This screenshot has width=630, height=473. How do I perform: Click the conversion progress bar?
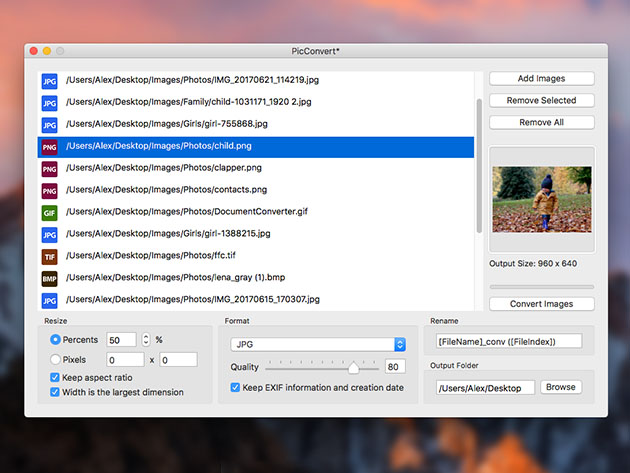coord(542,287)
